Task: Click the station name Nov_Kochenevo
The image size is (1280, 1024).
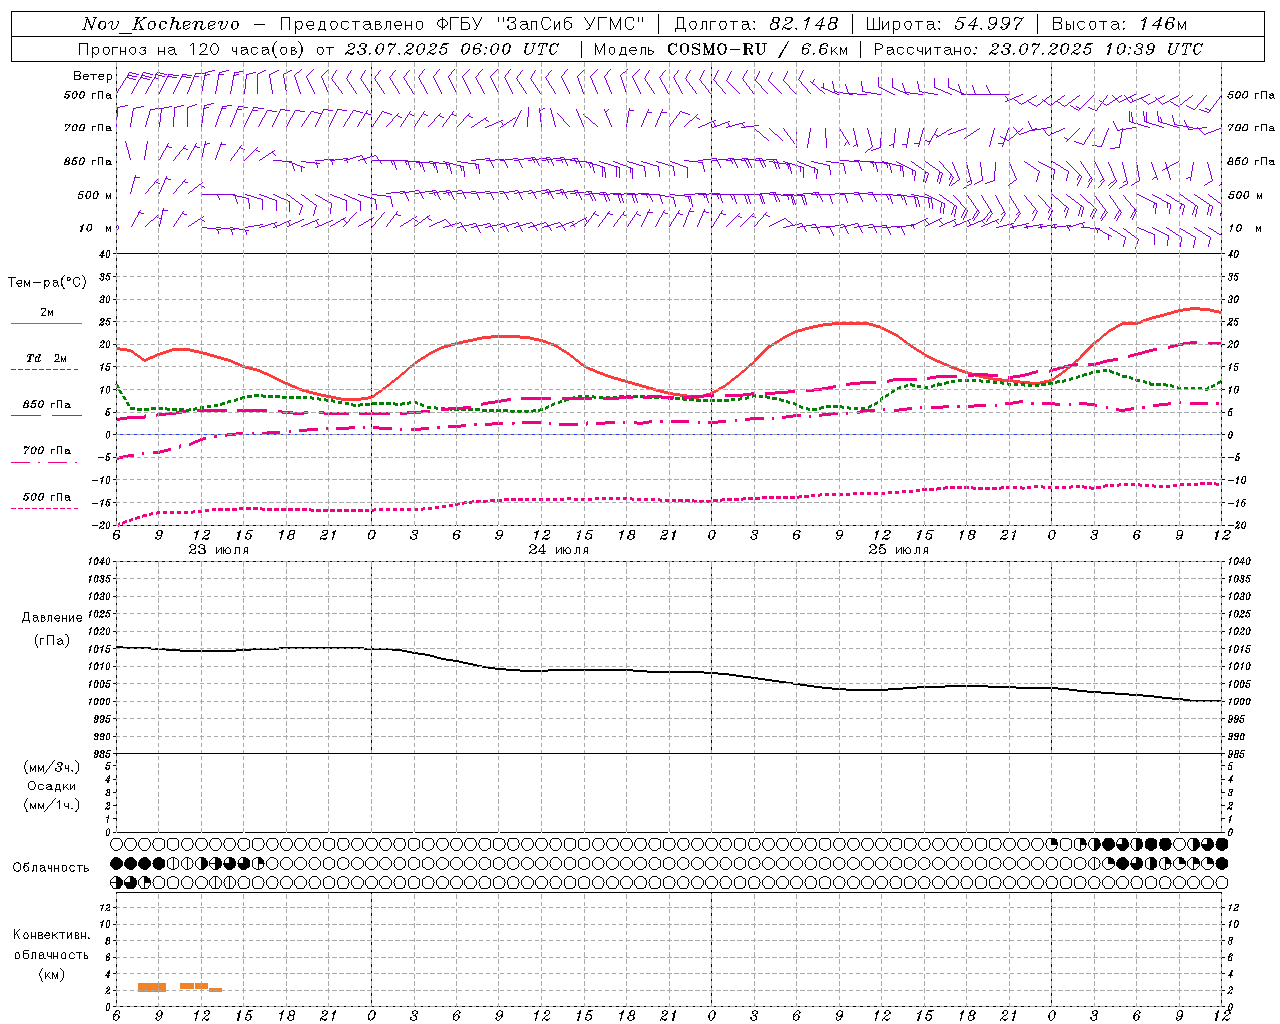Action: pyautogui.click(x=161, y=24)
